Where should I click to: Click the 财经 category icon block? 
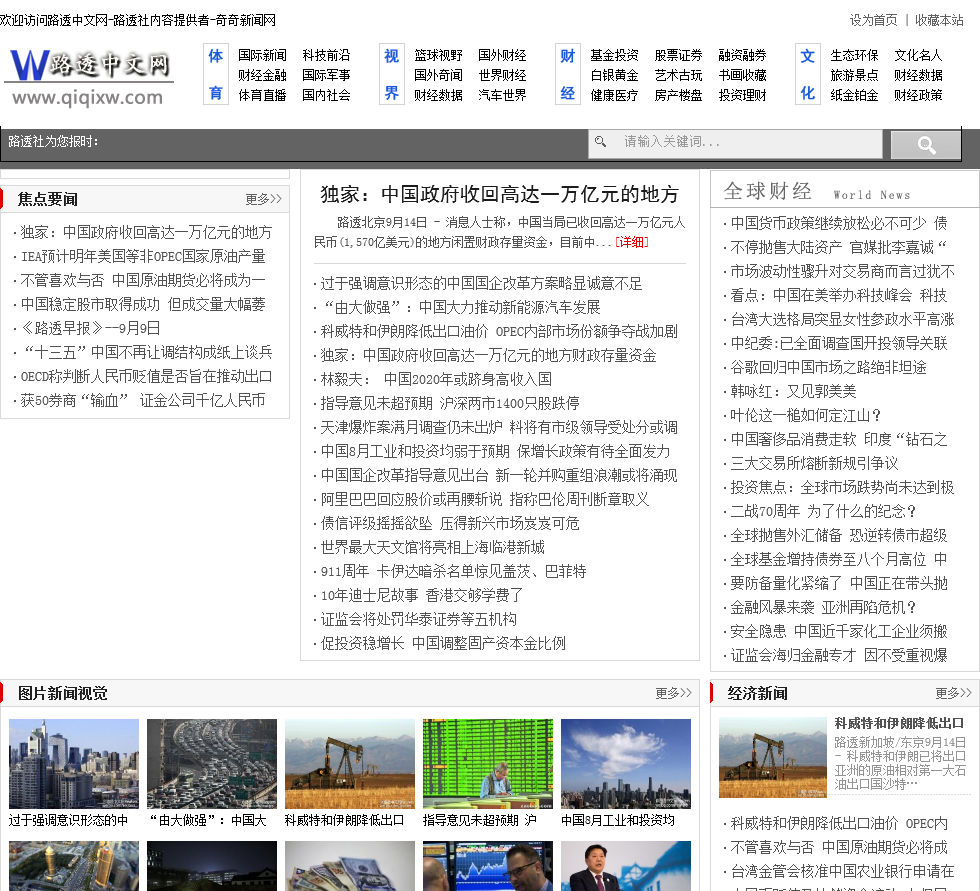(568, 74)
